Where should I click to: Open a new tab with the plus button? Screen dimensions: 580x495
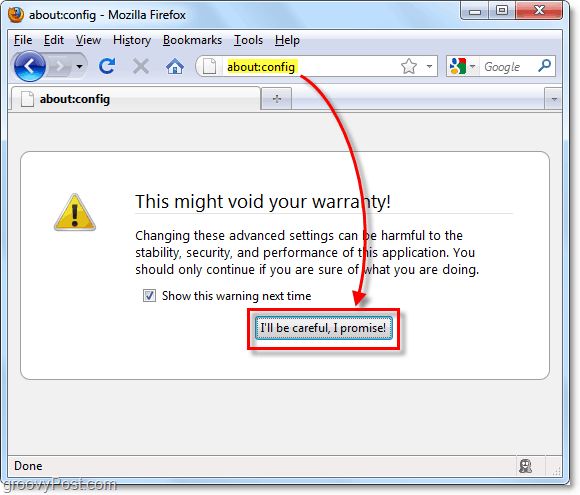point(277,99)
